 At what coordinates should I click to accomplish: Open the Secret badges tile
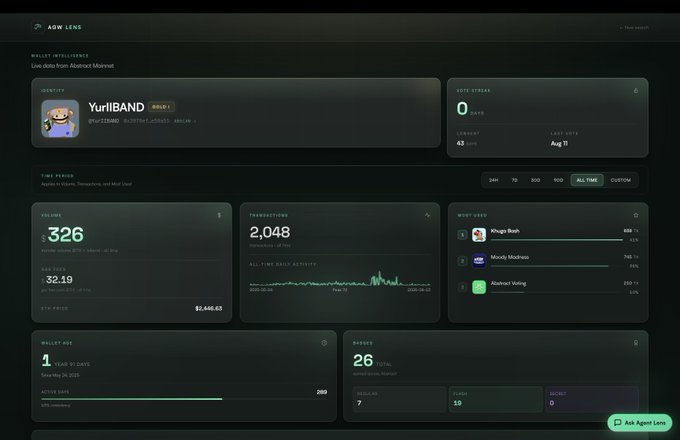coord(592,399)
